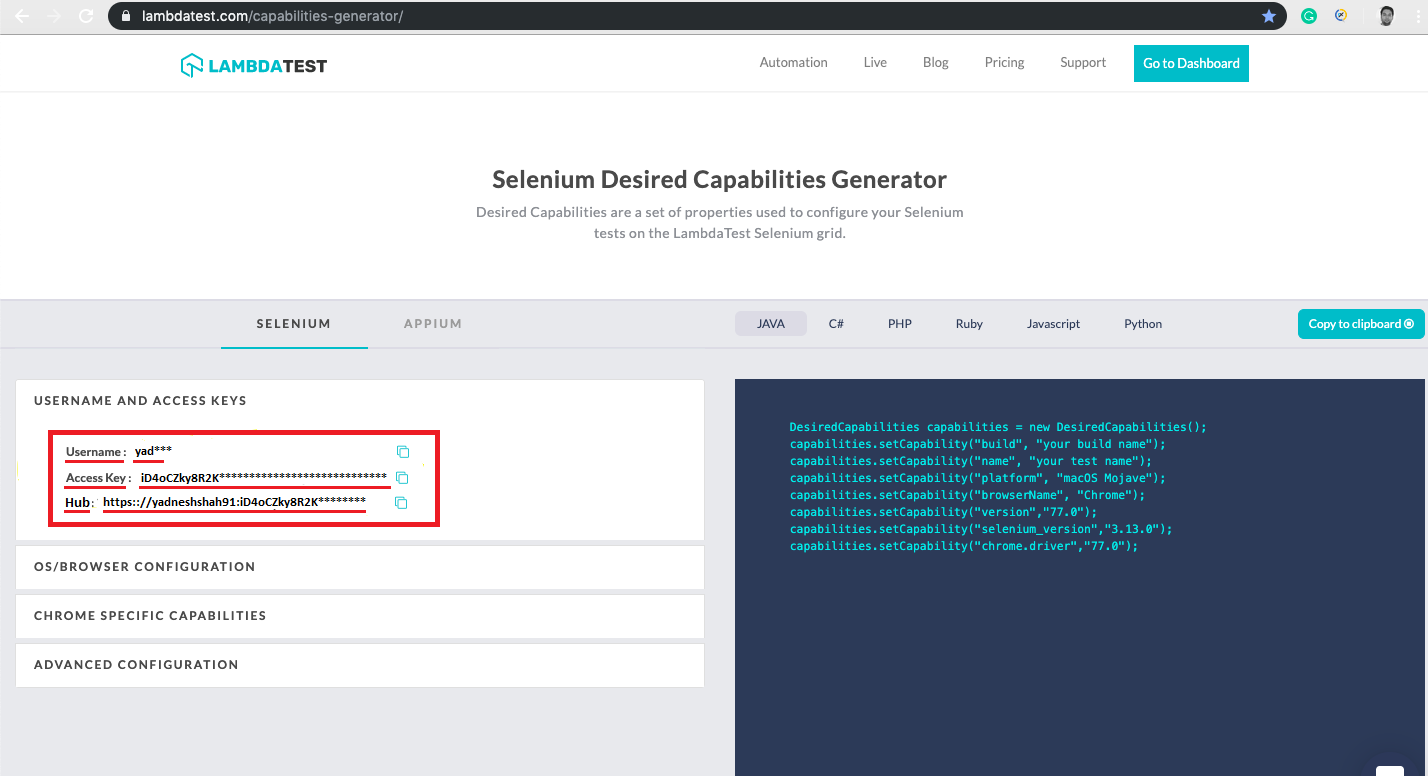Open the browser profile avatar
The image size is (1428, 776).
click(x=1386, y=16)
